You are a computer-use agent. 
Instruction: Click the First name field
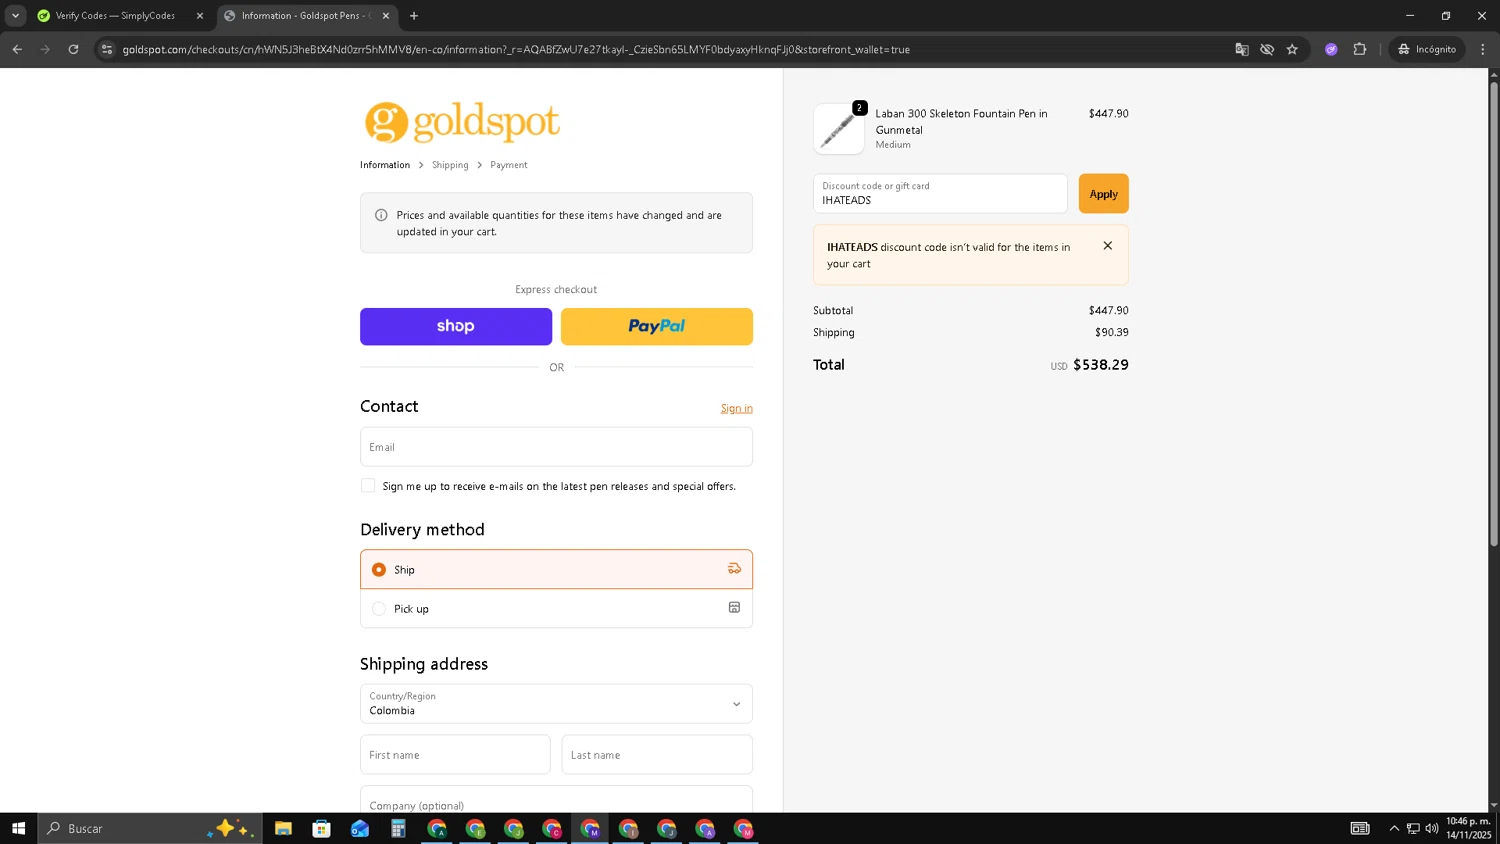tap(455, 755)
